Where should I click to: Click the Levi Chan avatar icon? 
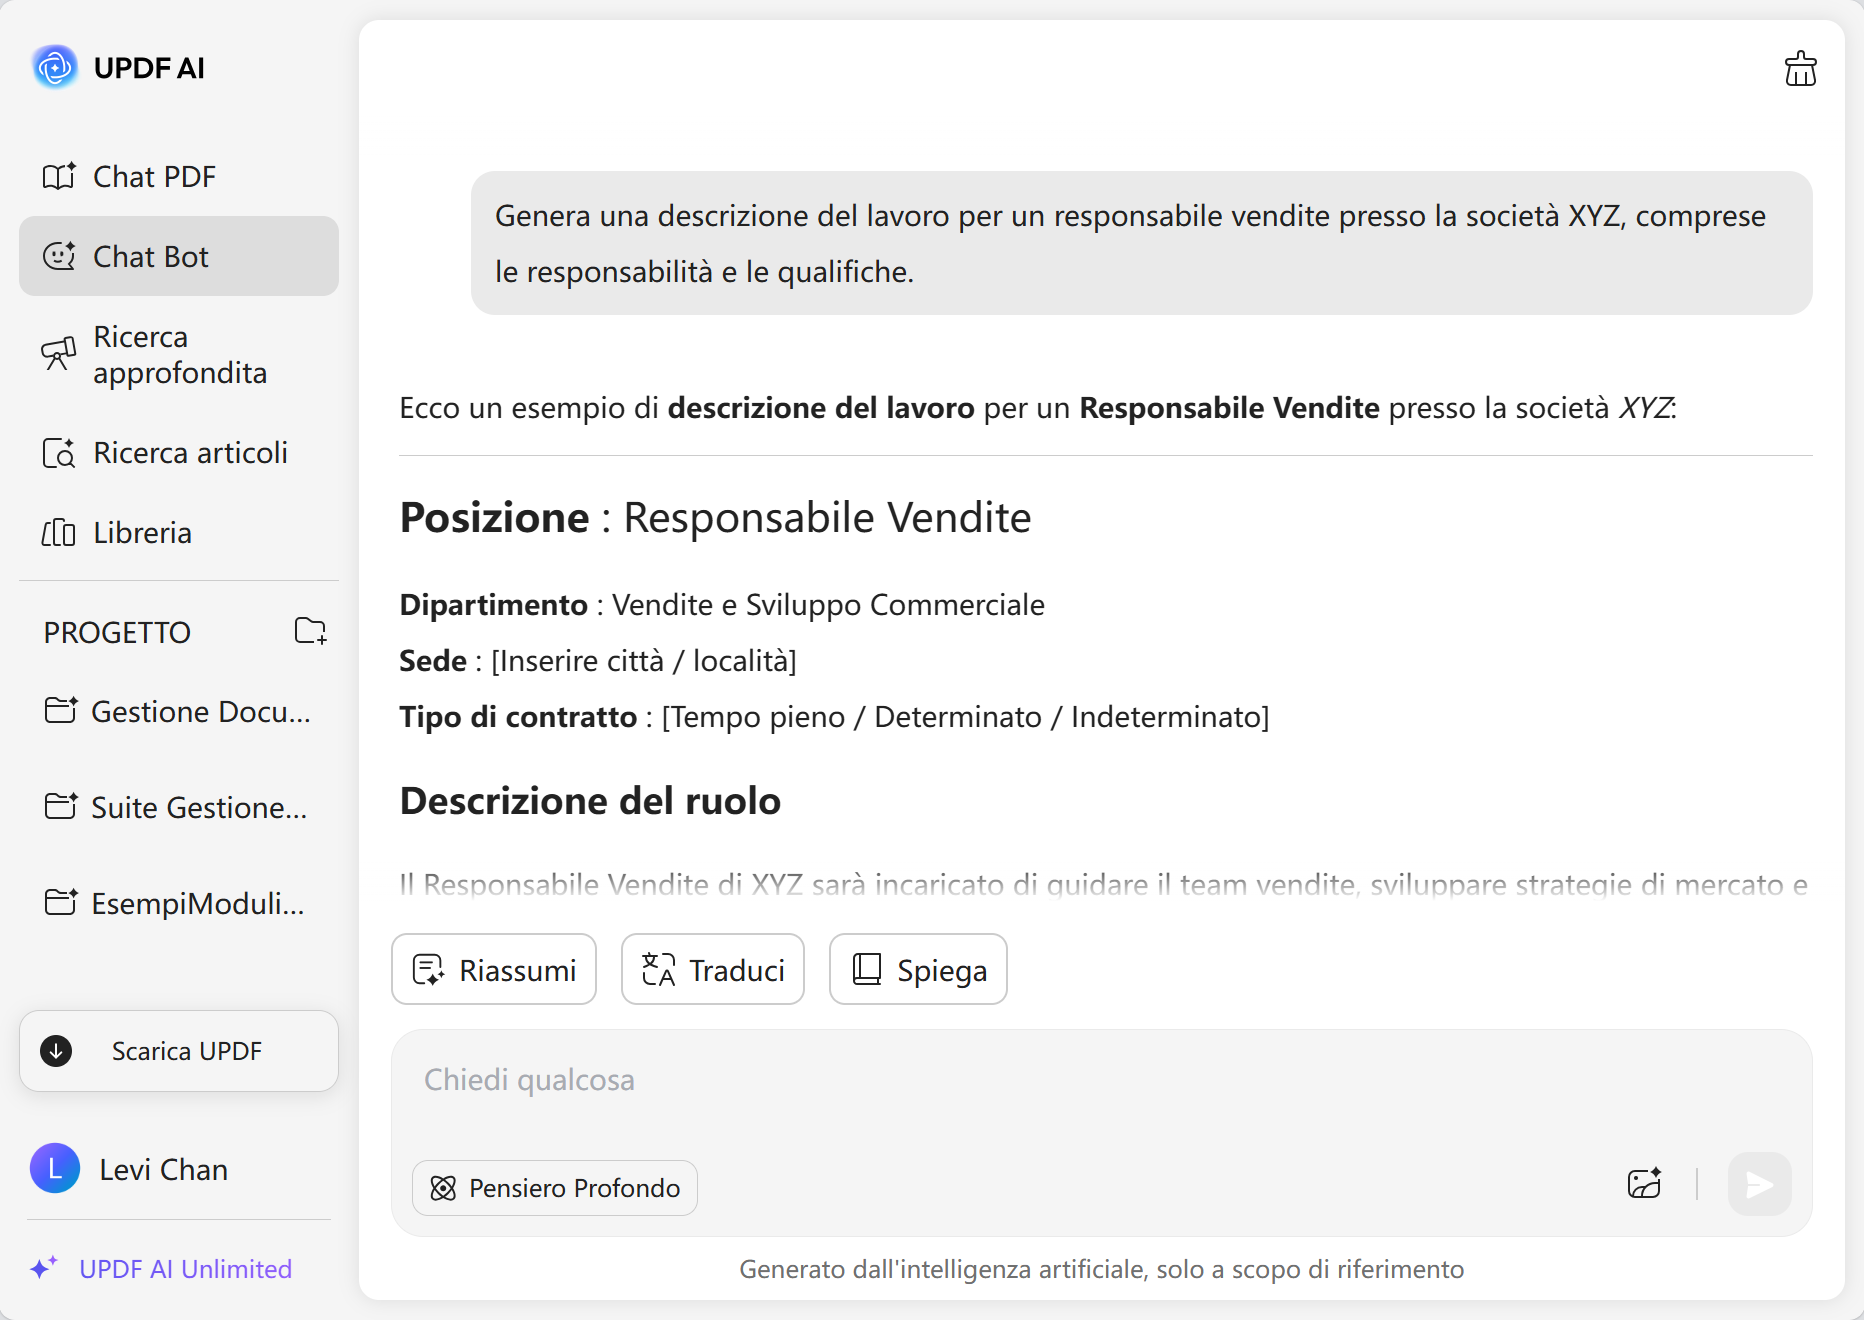pos(55,1169)
